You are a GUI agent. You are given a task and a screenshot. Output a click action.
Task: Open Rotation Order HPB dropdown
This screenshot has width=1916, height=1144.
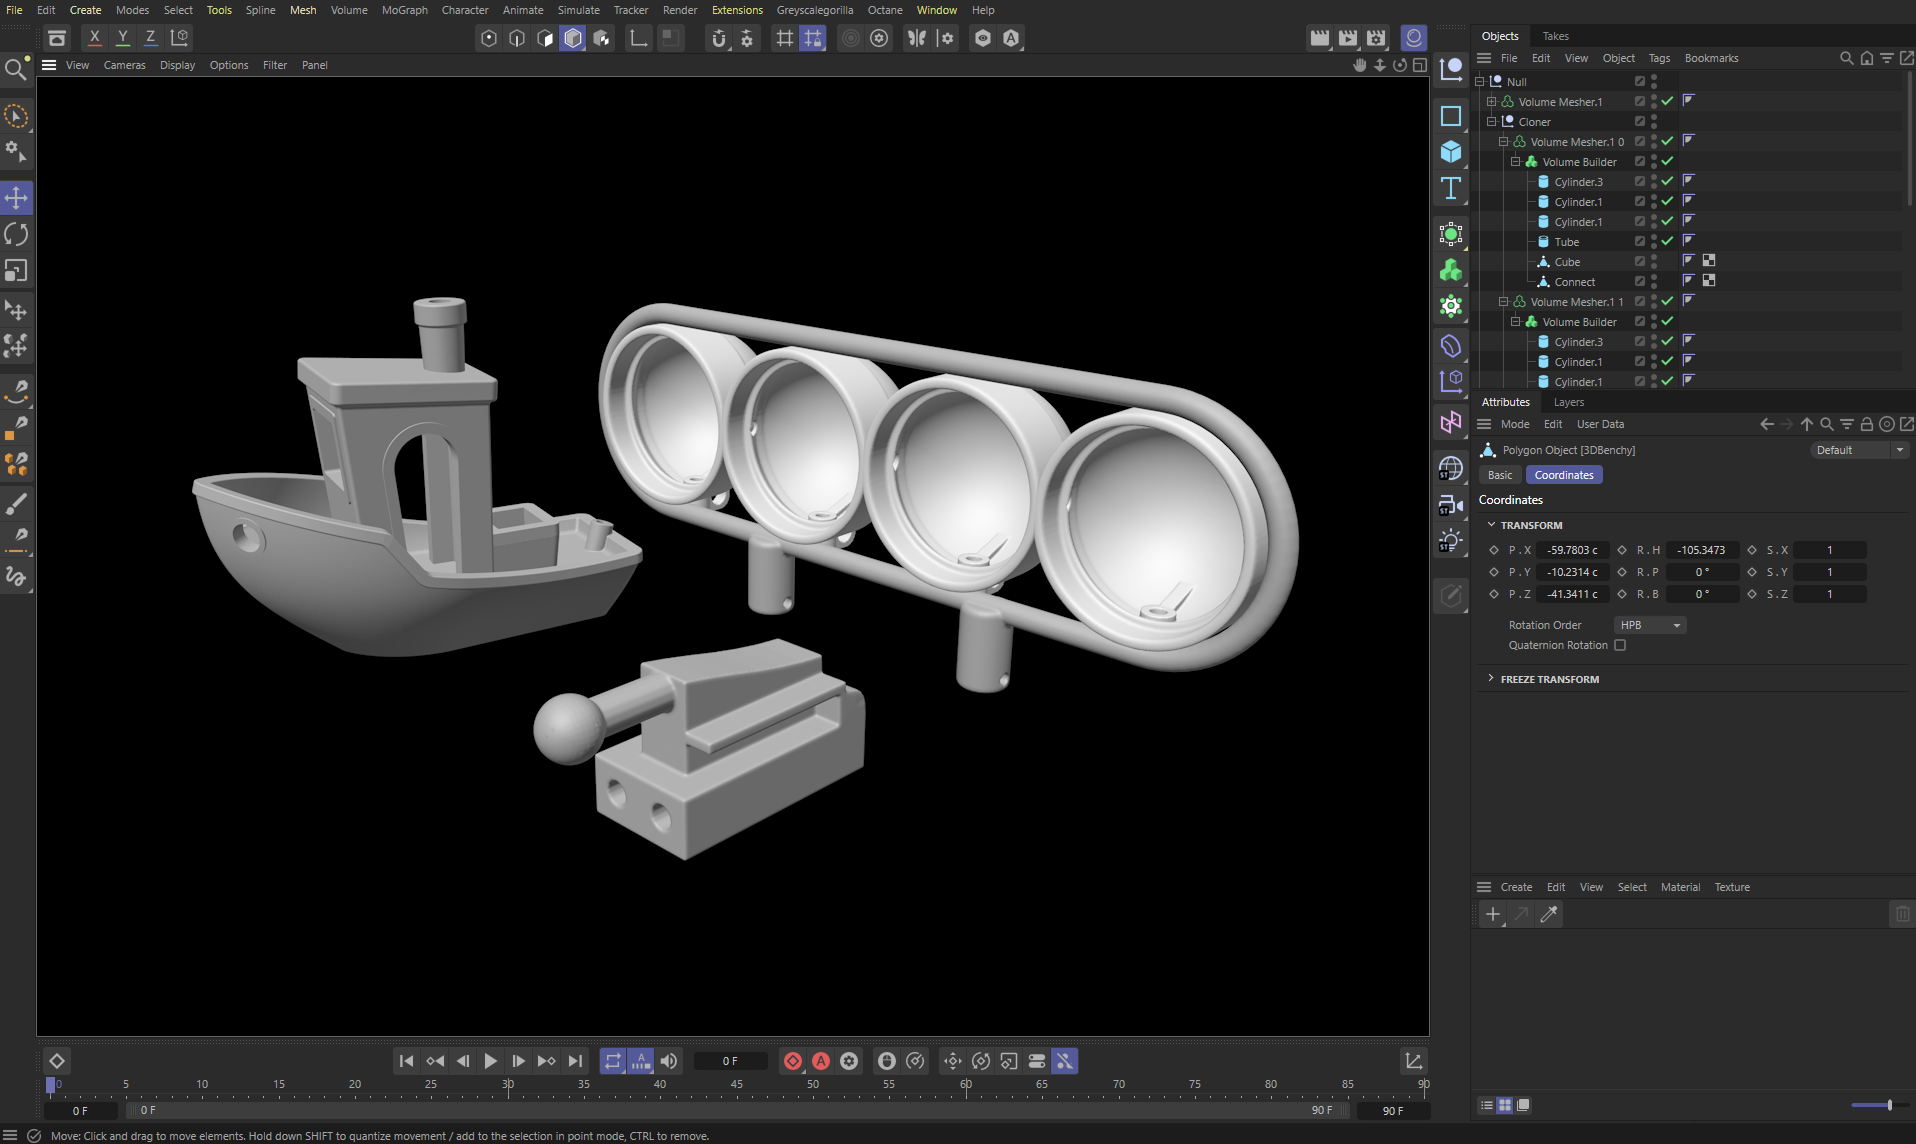tap(1650, 625)
